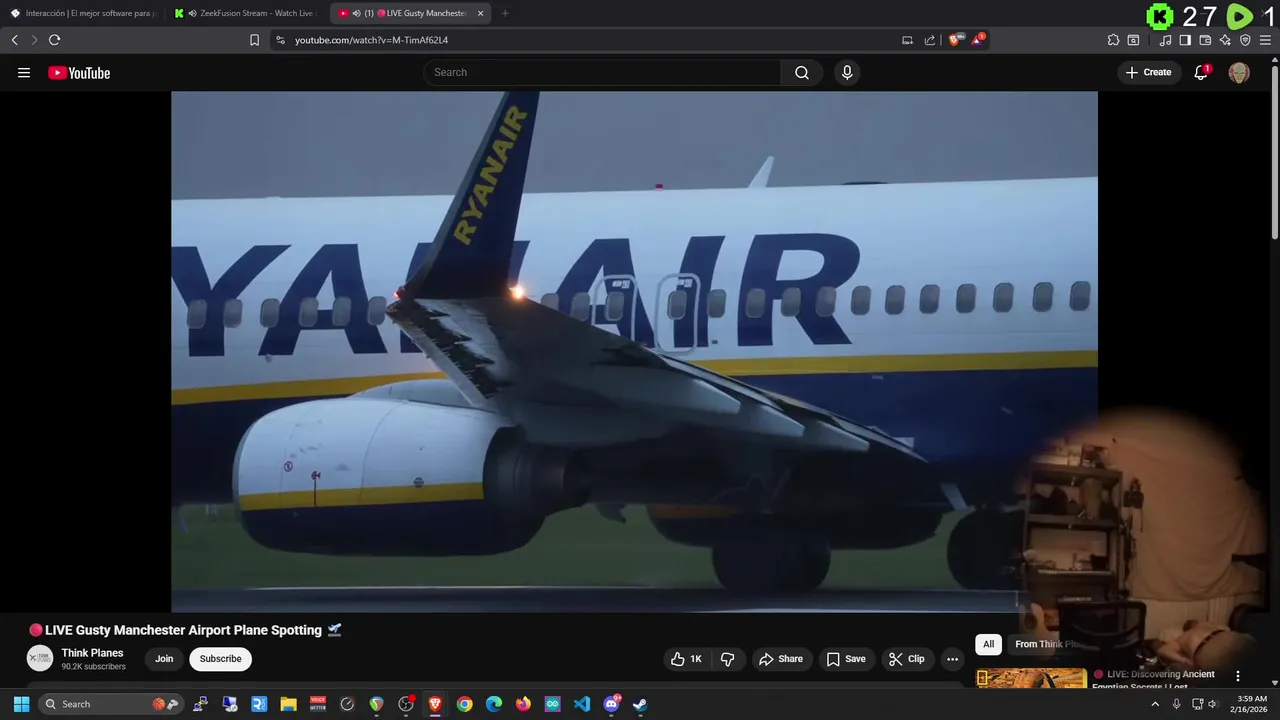
Task: Like the video with thumbs up
Action: pyautogui.click(x=686, y=659)
